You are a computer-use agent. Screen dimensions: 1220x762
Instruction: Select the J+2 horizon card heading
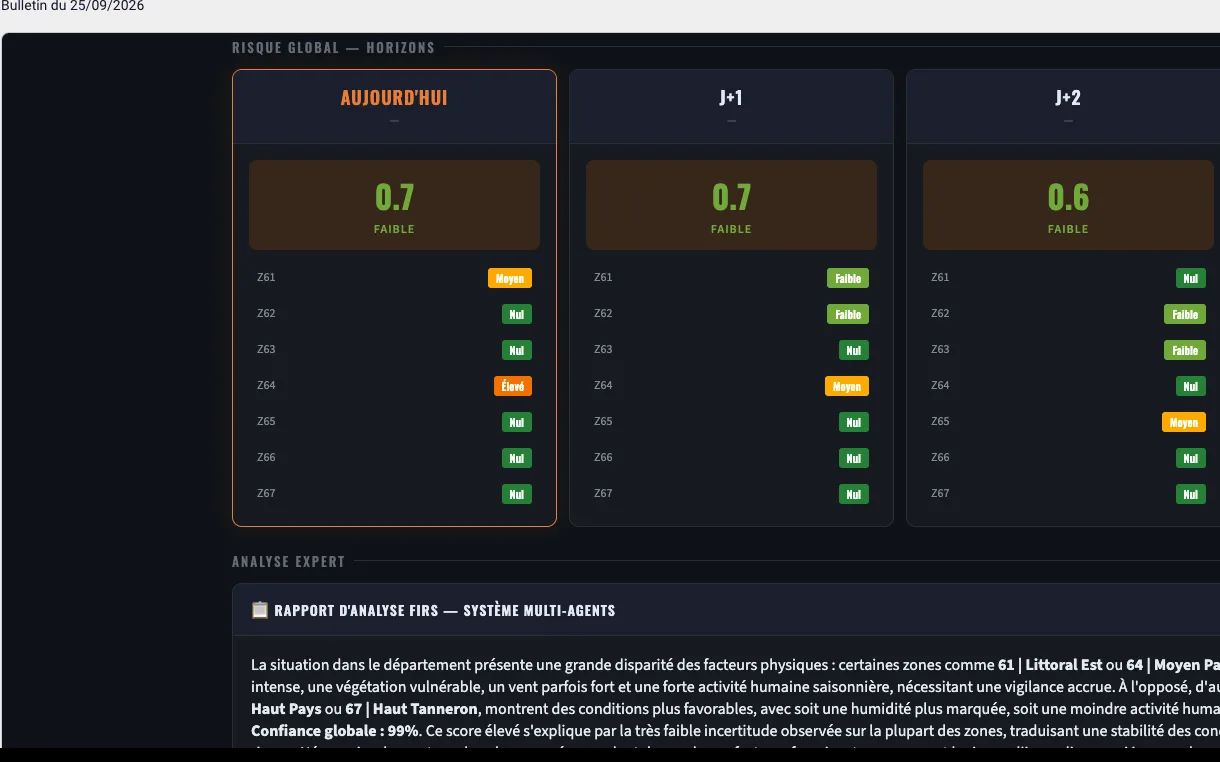coord(1068,98)
